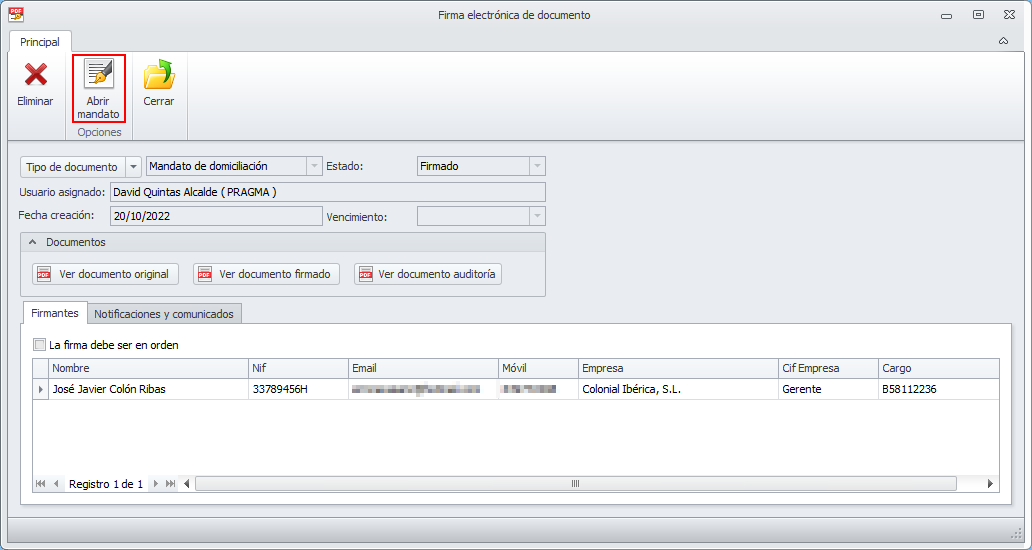Screen dimensions: 1032x550
Task: Click Ver documento auditoría button
Action: (x=428, y=274)
